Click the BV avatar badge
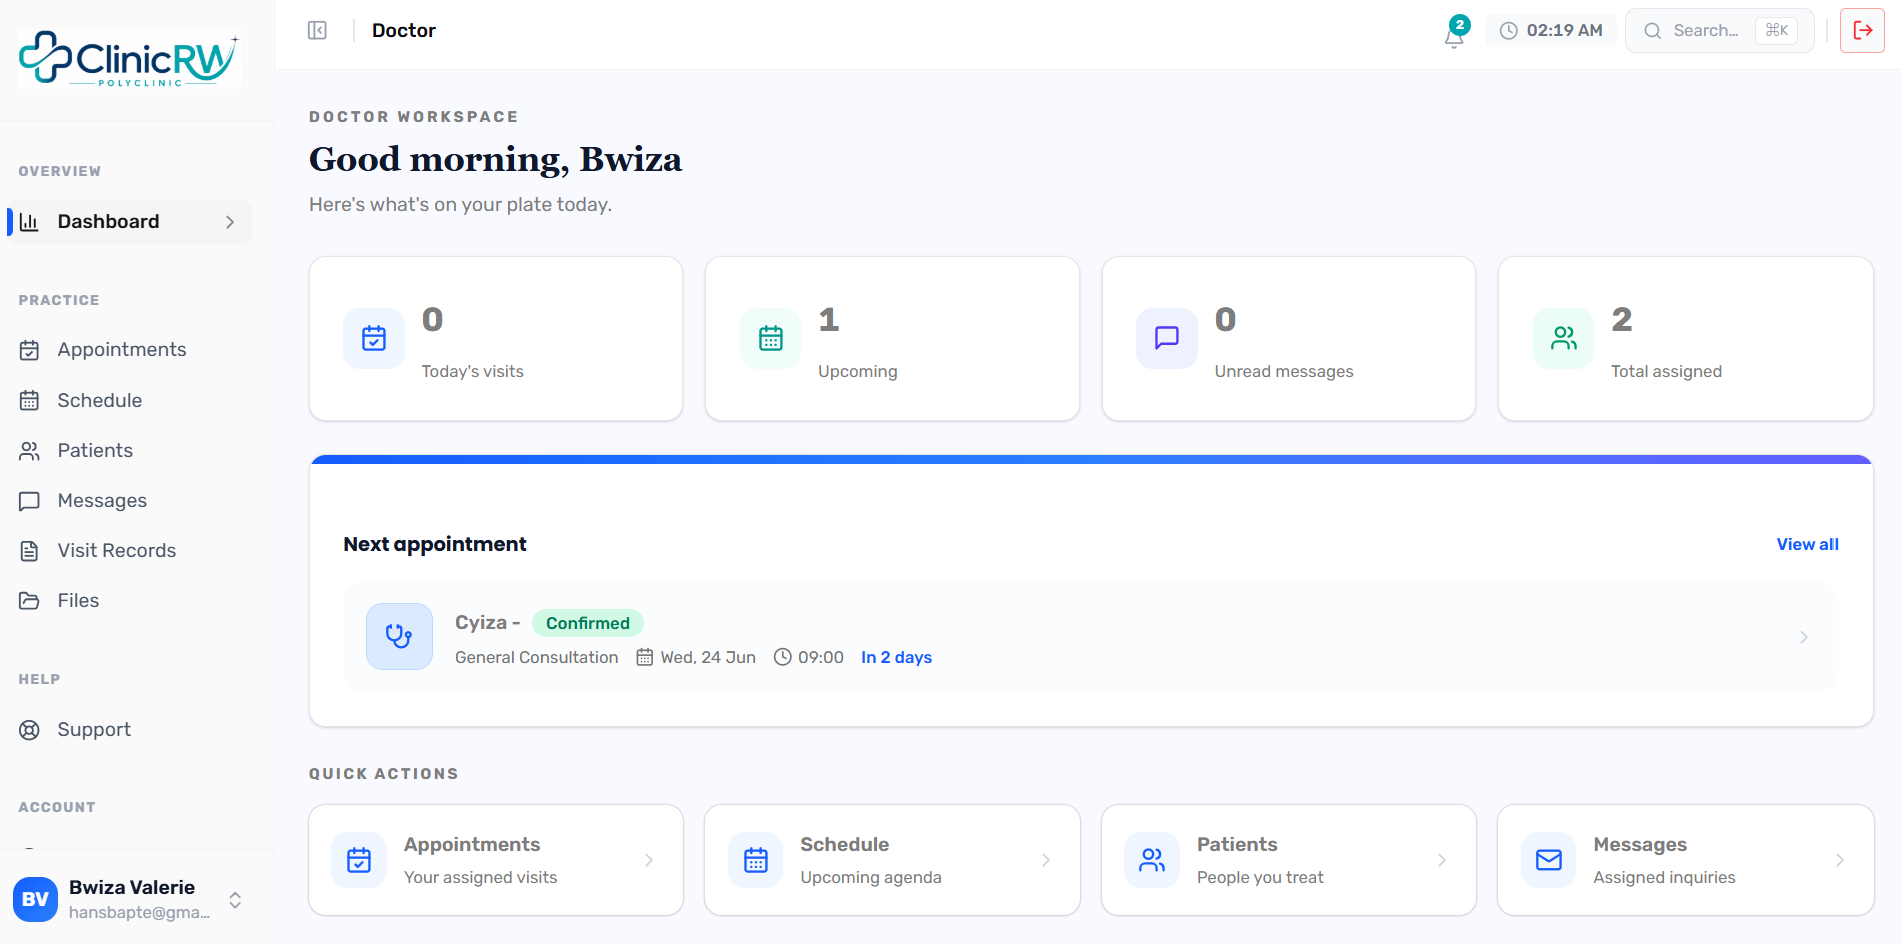The height and width of the screenshot is (944, 1902). (x=35, y=899)
